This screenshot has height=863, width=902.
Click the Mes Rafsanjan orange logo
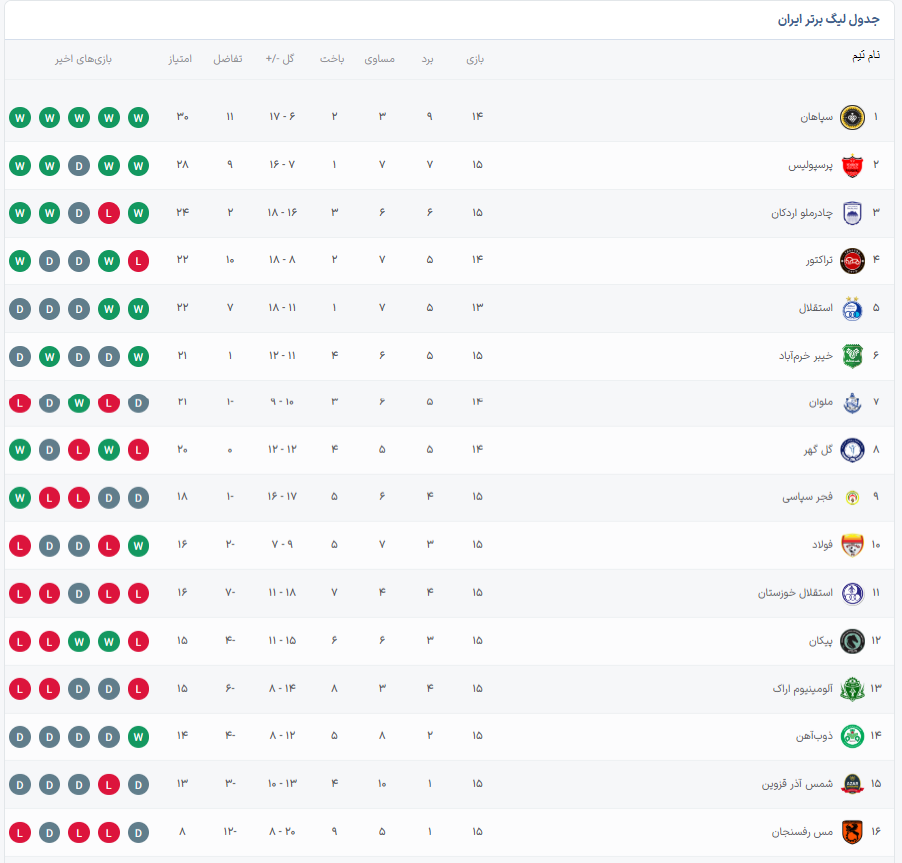[851, 831]
